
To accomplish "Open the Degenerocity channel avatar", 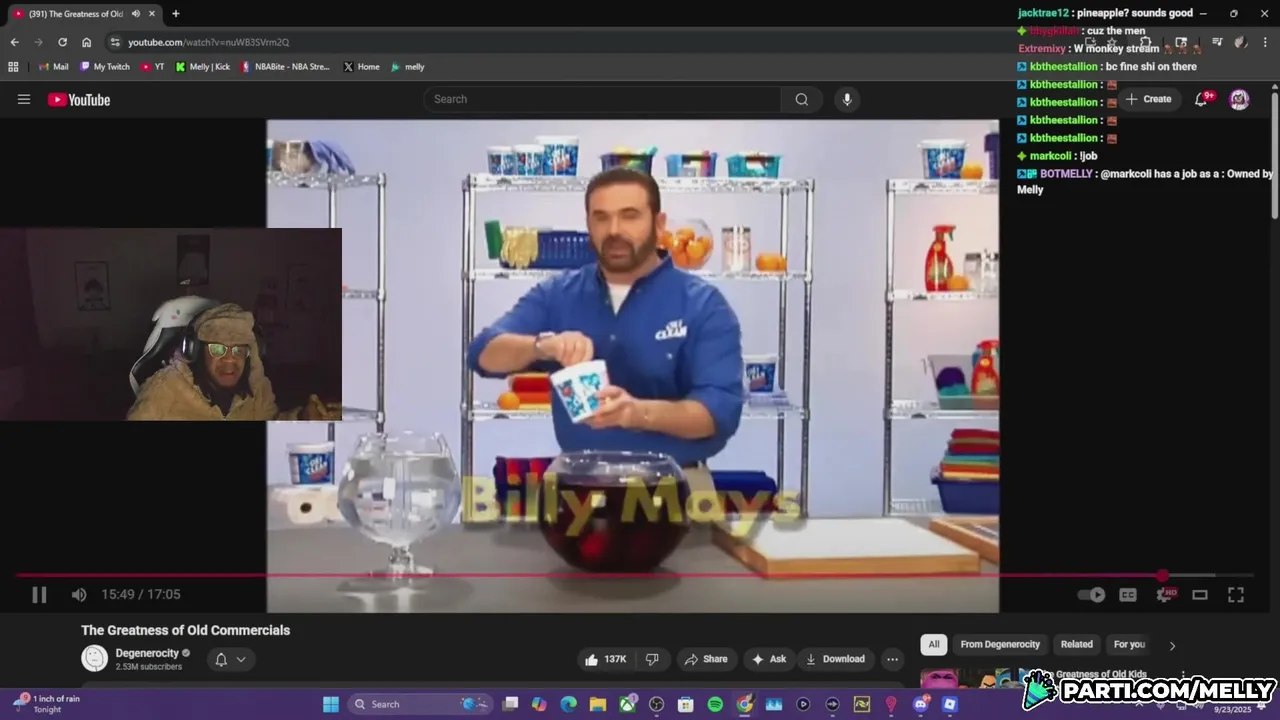I will point(94,658).
